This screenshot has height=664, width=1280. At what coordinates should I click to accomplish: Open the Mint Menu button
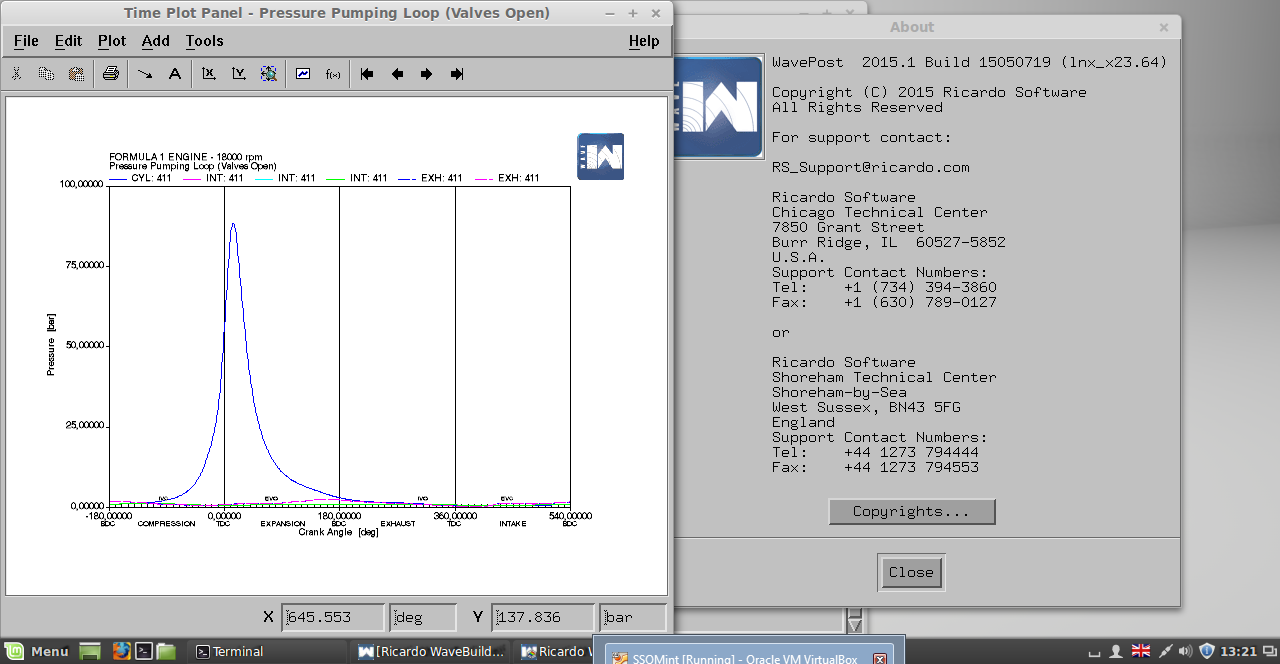[36, 651]
